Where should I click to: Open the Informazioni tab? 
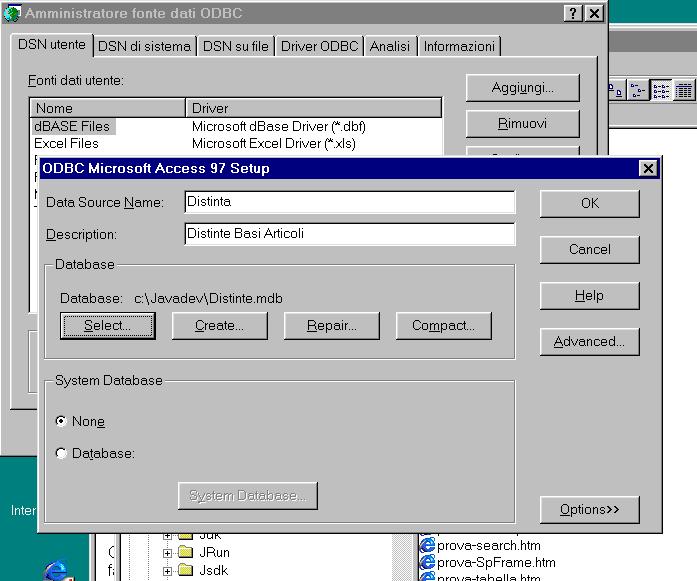[x=459, y=46]
